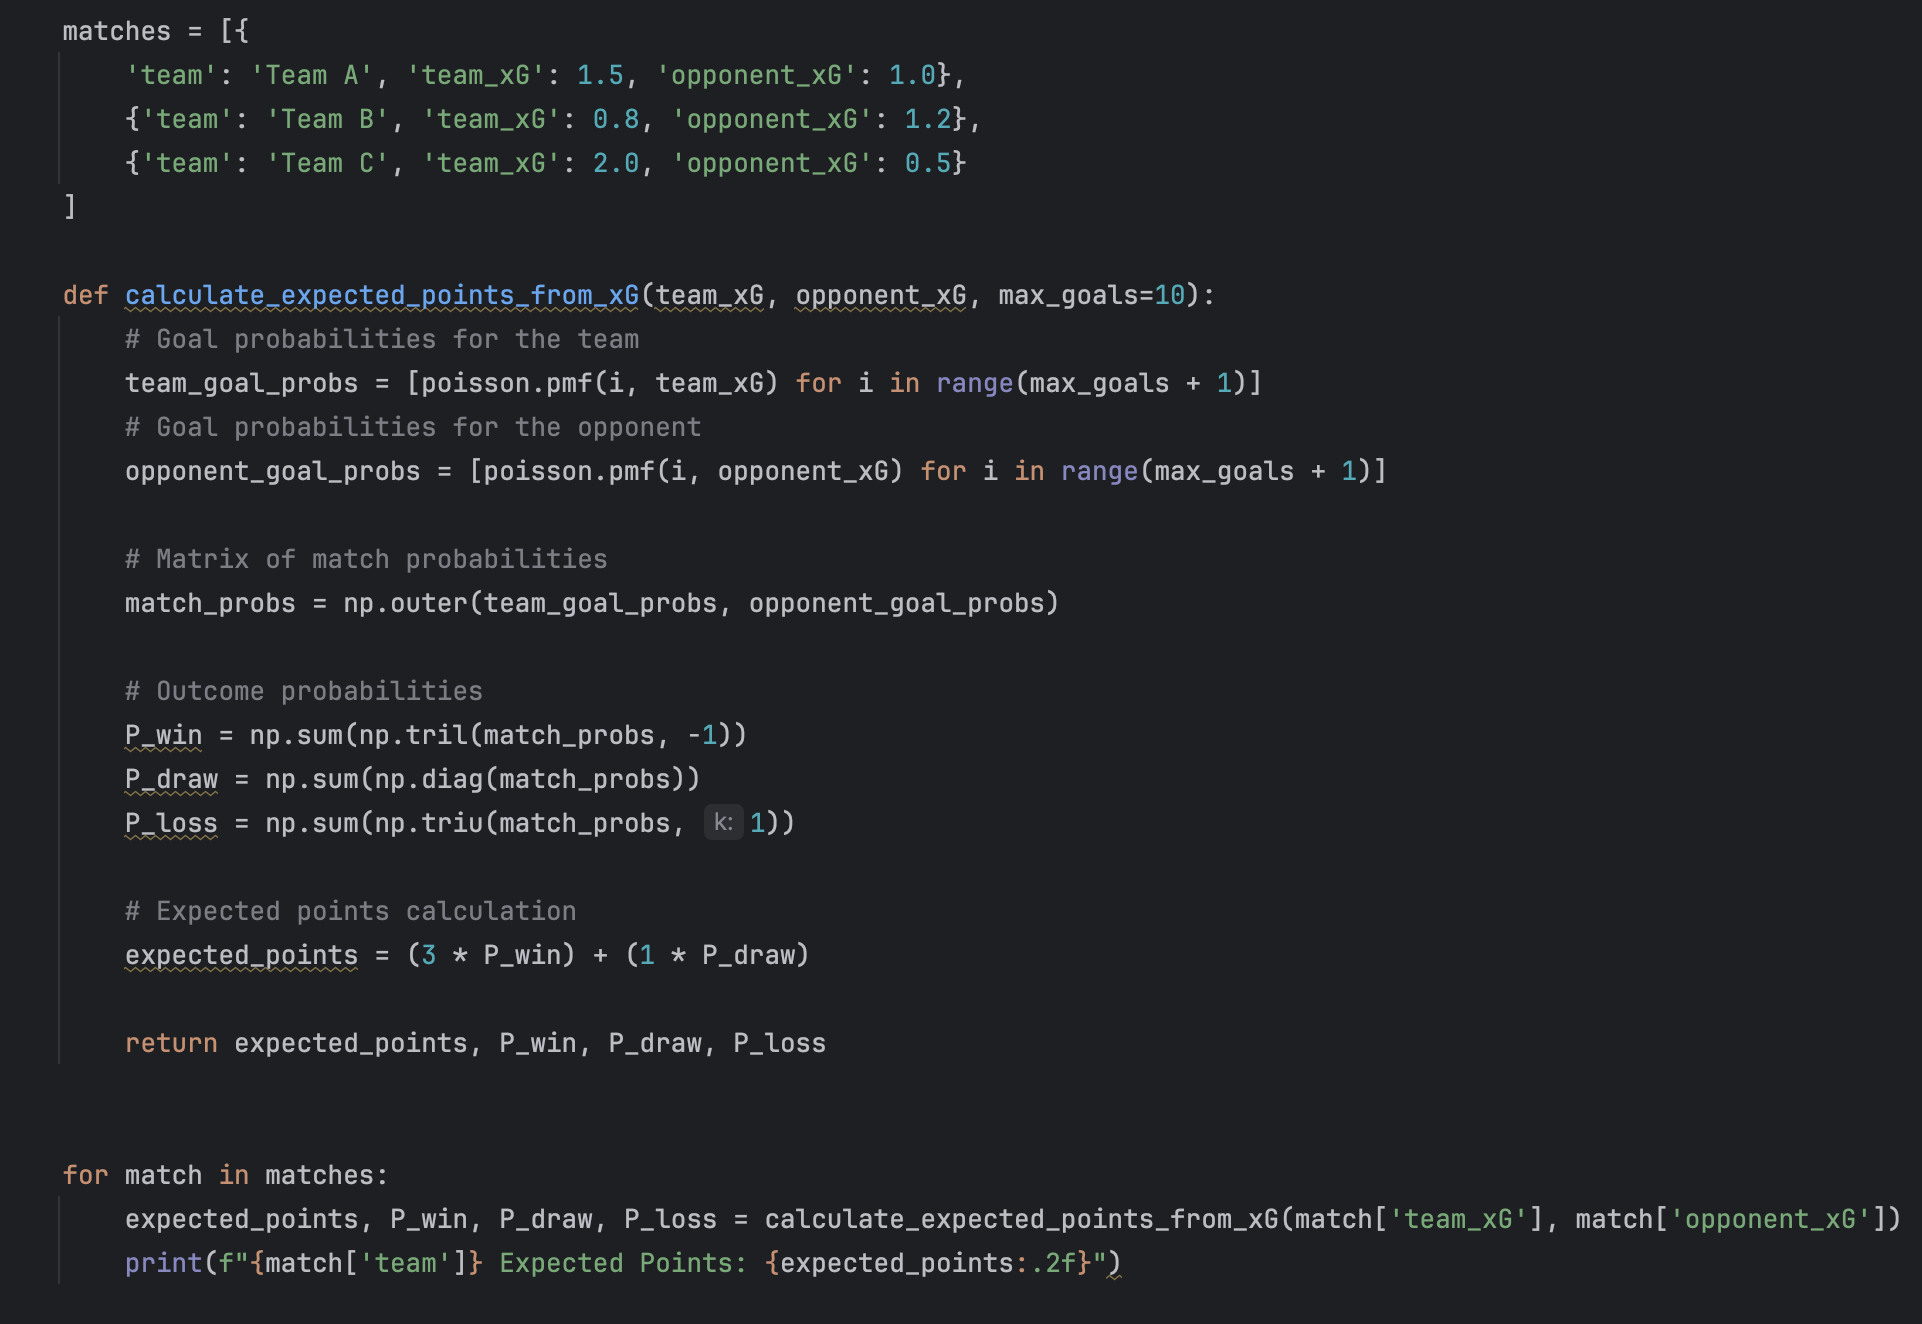Screen dimensions: 1922x1324
Task: Click the closing bracket of matches list
Action: [70, 207]
